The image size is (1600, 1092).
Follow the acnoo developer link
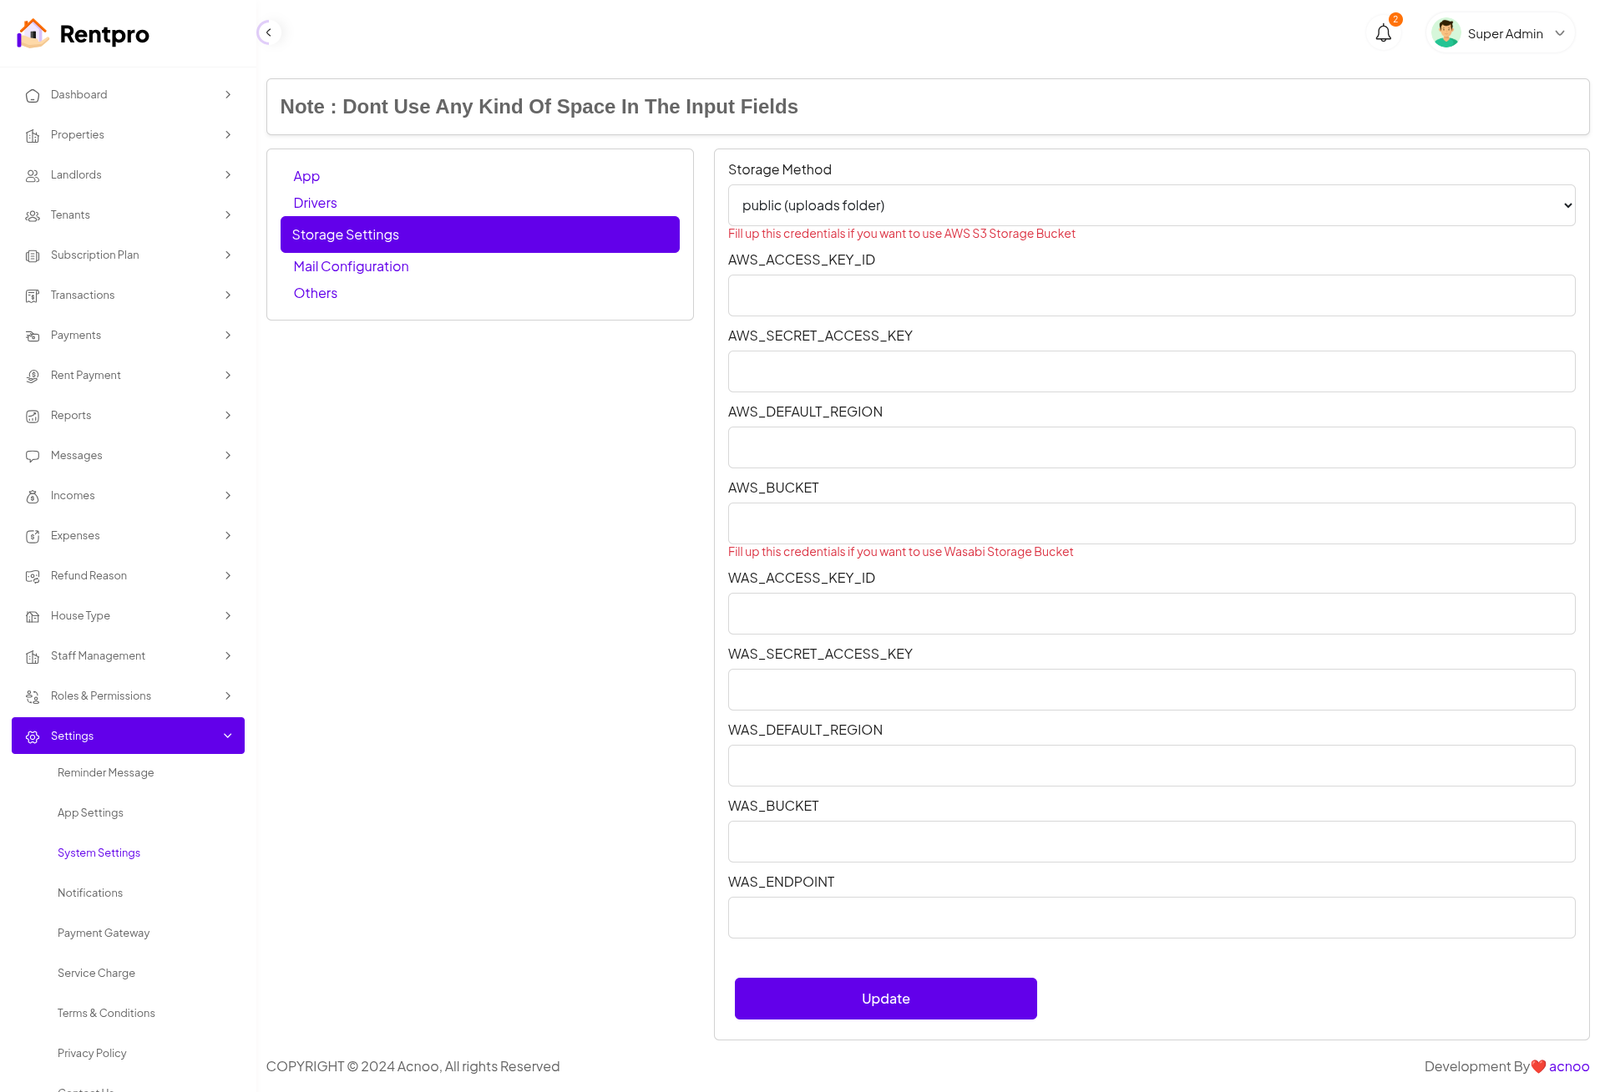coord(1569,1066)
